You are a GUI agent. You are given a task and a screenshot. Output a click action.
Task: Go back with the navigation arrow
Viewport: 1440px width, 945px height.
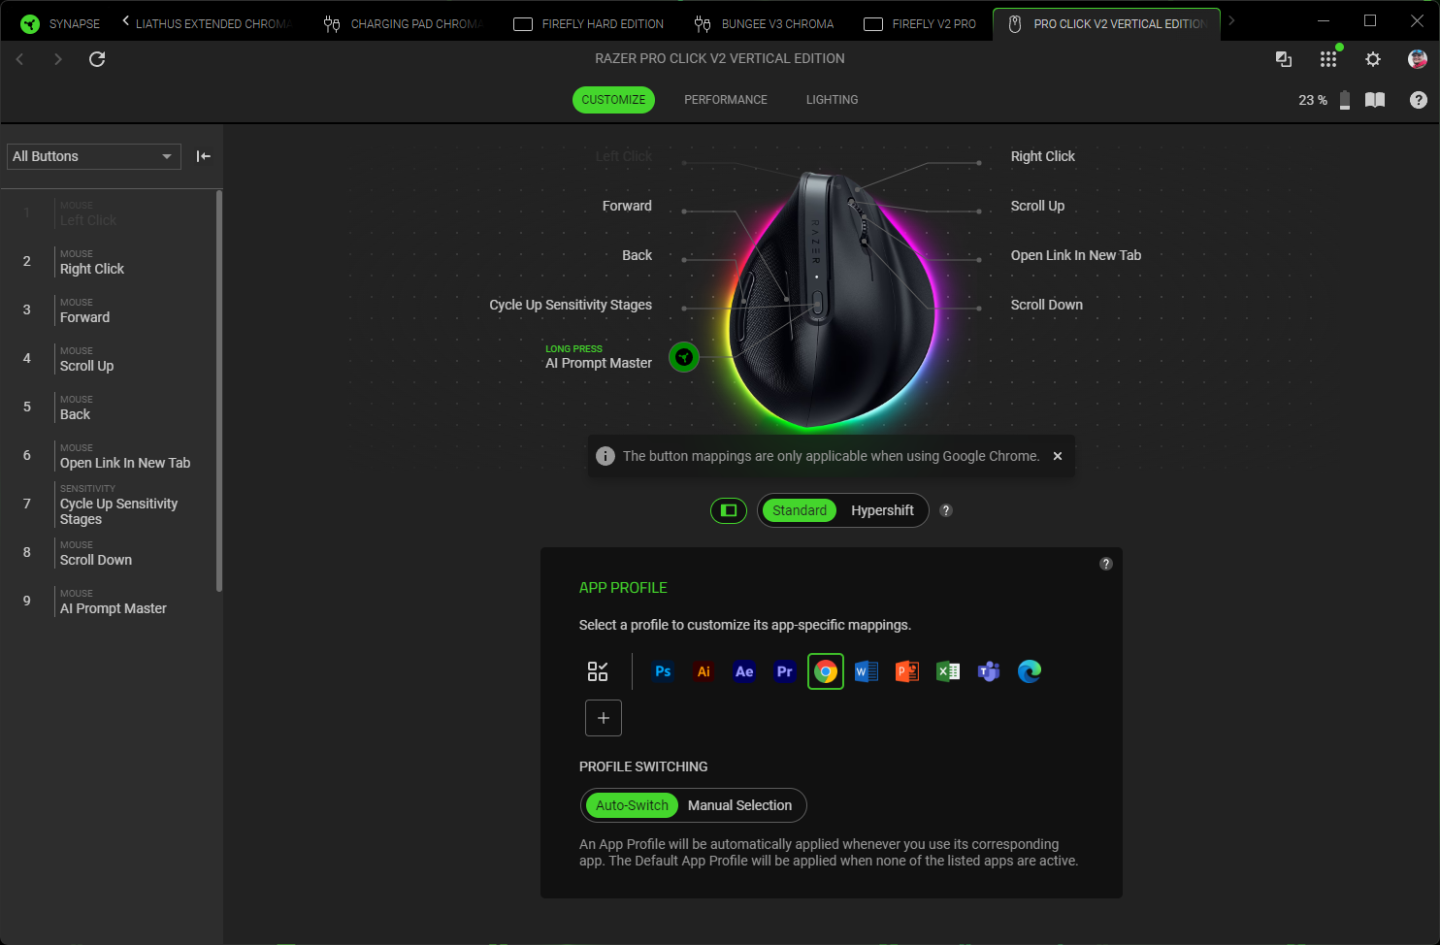(x=20, y=59)
